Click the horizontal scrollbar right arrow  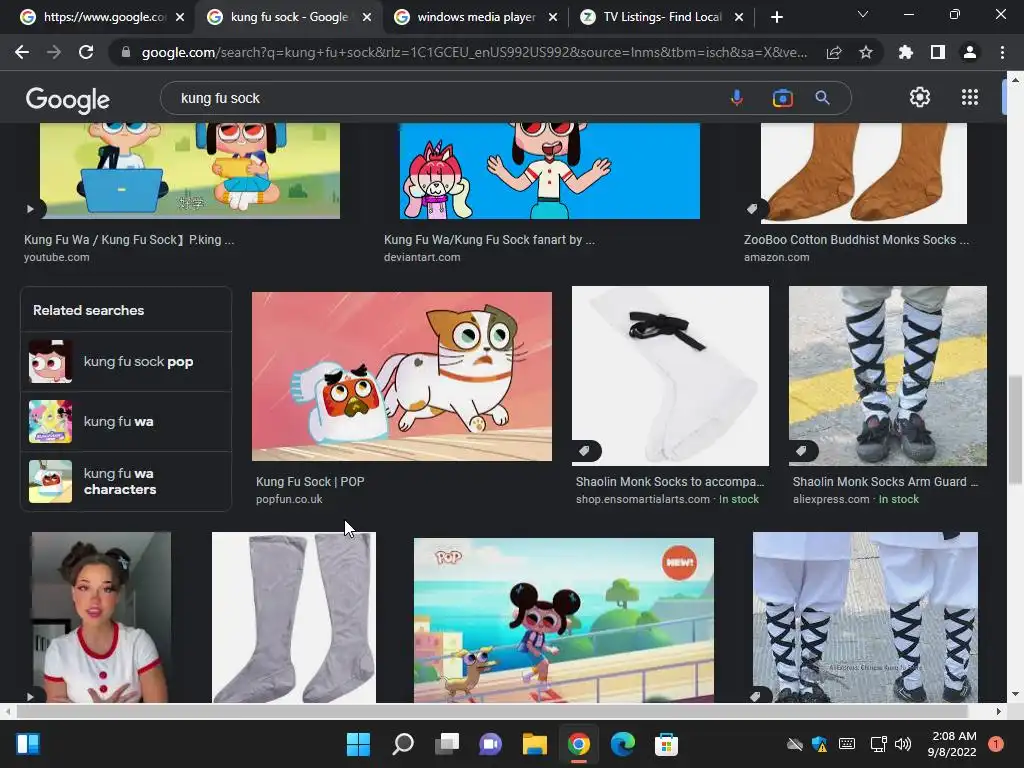click(x=999, y=711)
